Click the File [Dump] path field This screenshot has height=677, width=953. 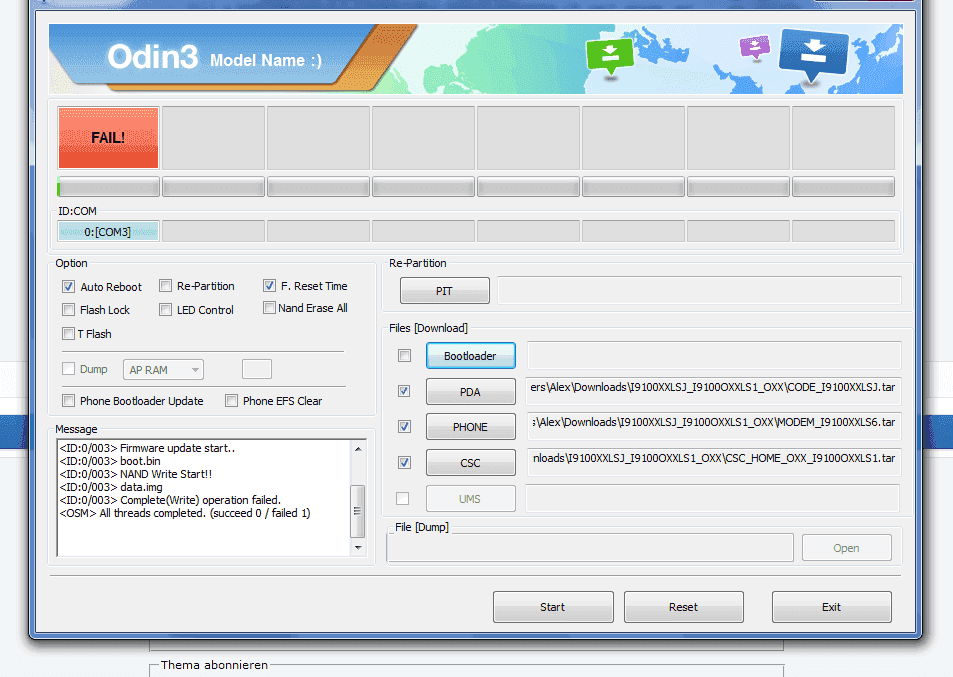590,548
